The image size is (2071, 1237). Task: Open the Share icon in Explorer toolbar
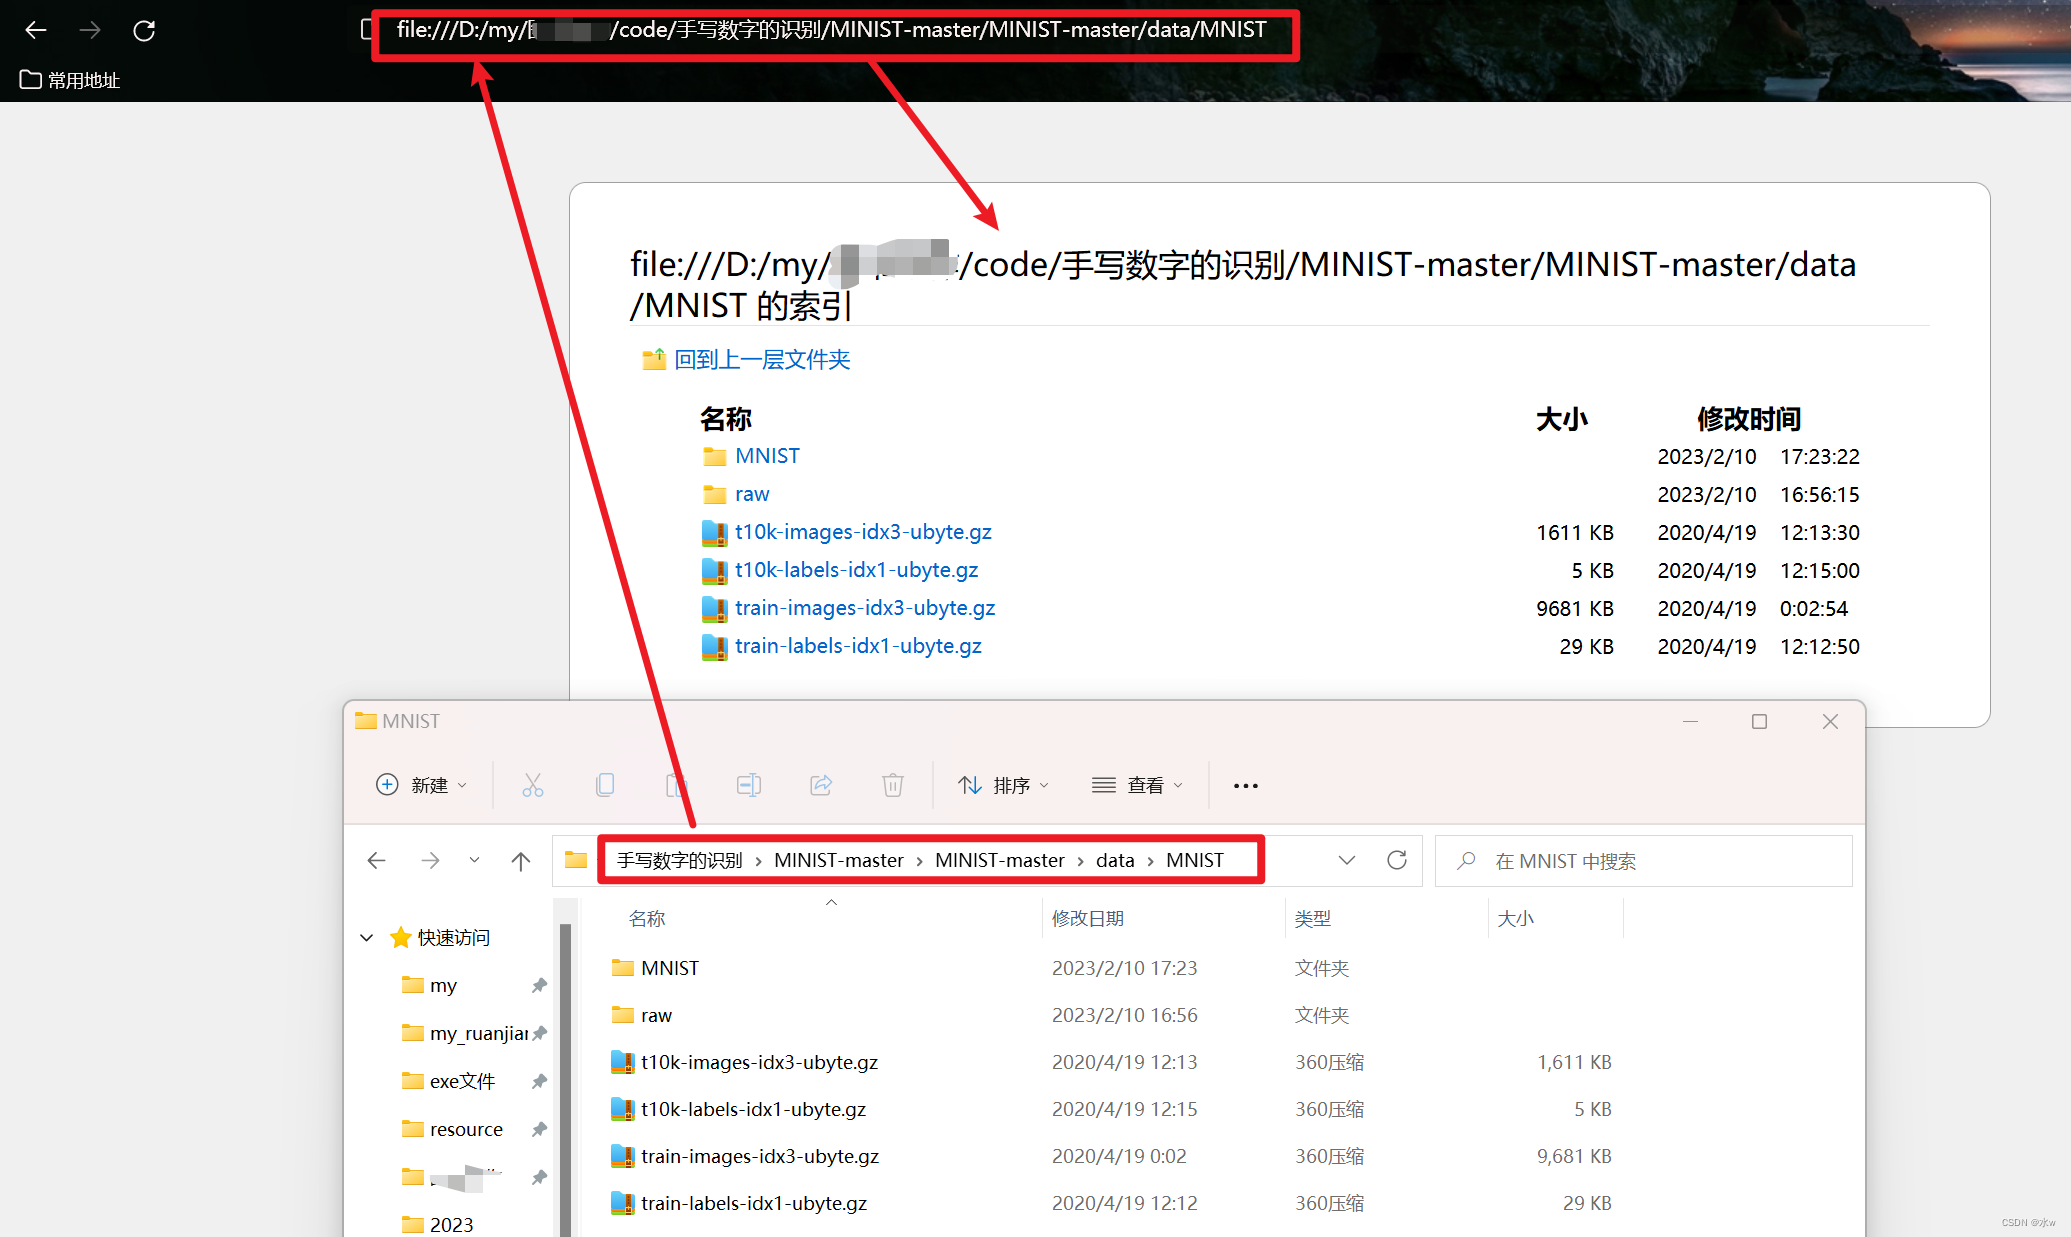821,784
